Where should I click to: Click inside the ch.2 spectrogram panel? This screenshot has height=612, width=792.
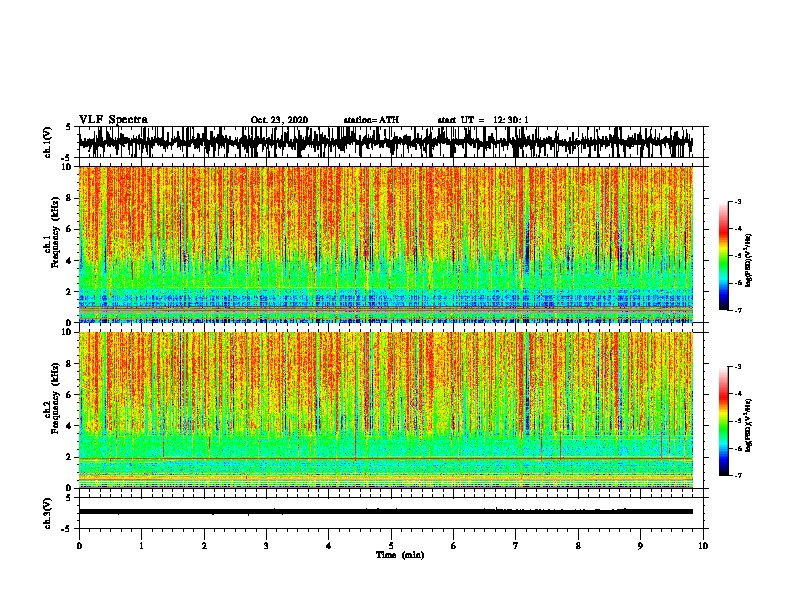pyautogui.click(x=386, y=410)
